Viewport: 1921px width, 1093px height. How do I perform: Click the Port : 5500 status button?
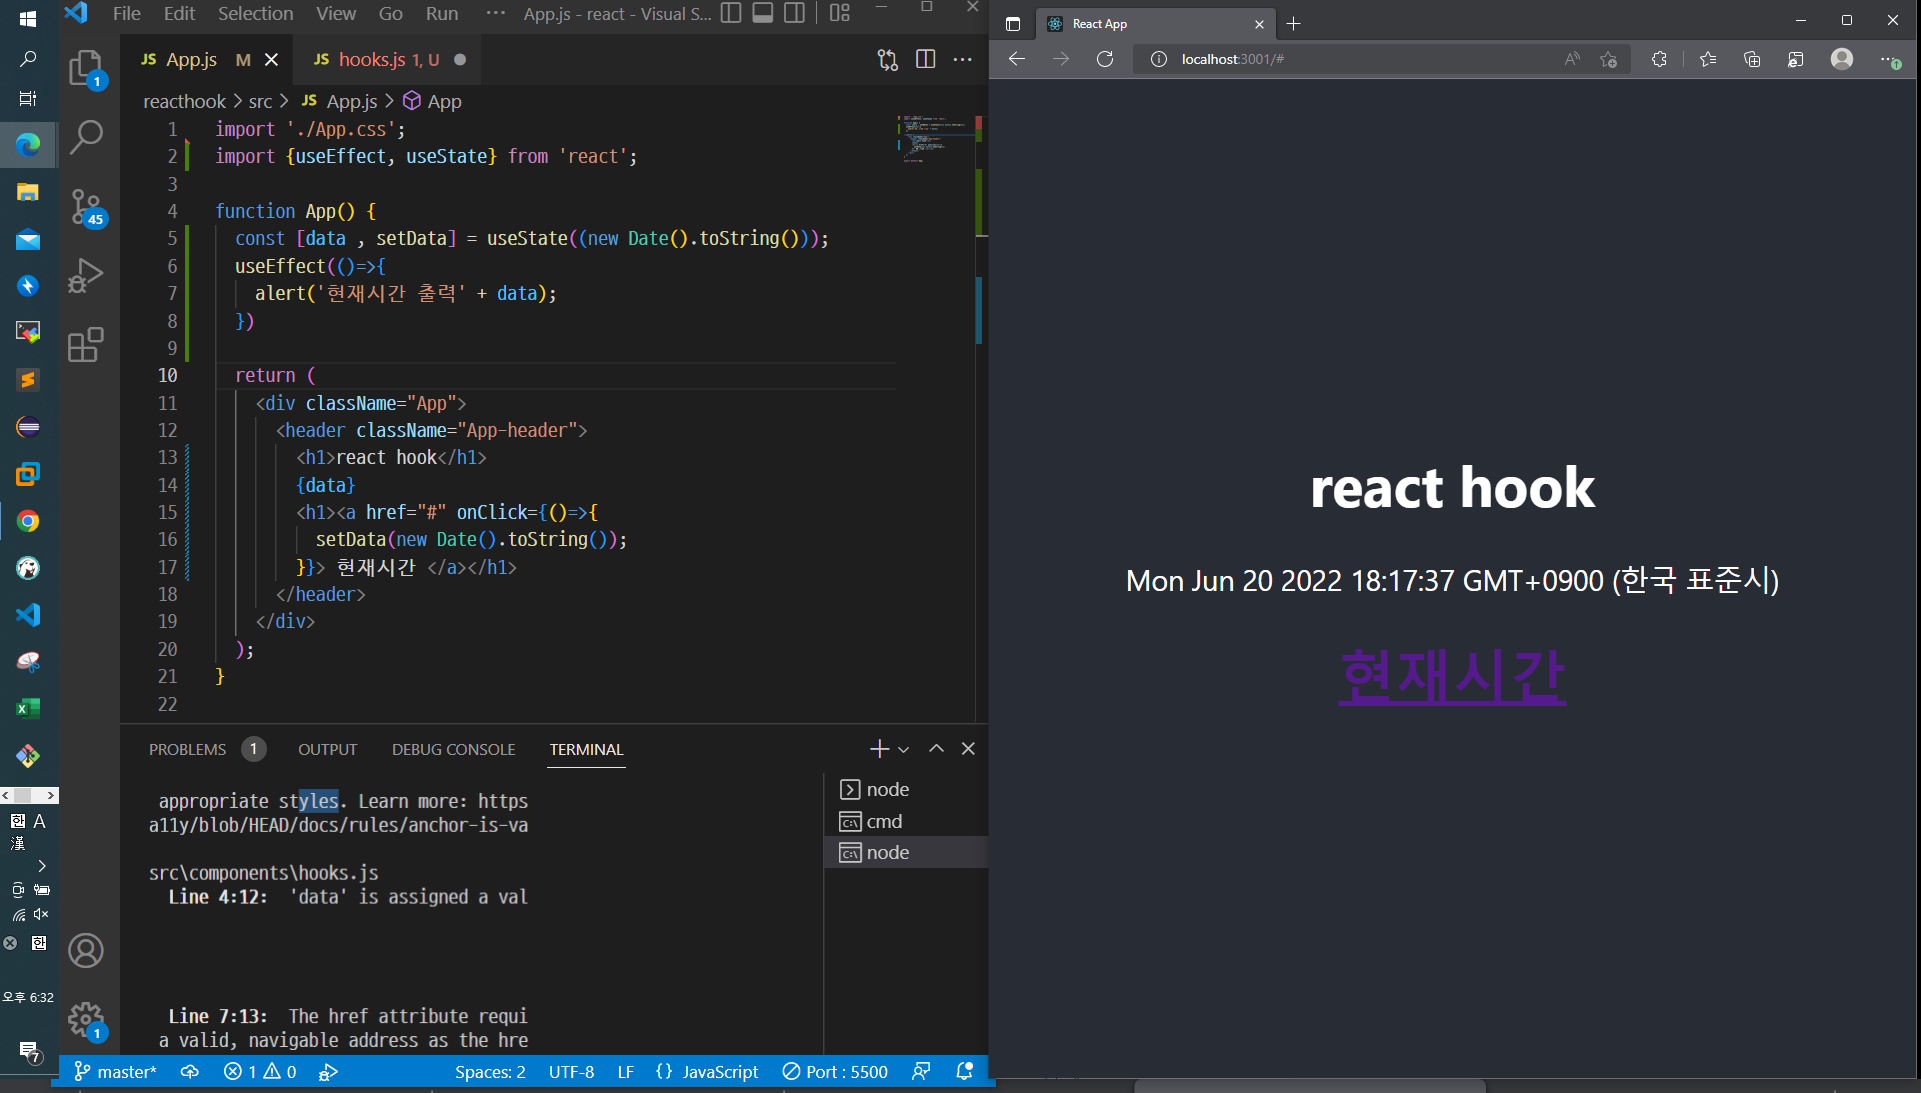[835, 1072]
